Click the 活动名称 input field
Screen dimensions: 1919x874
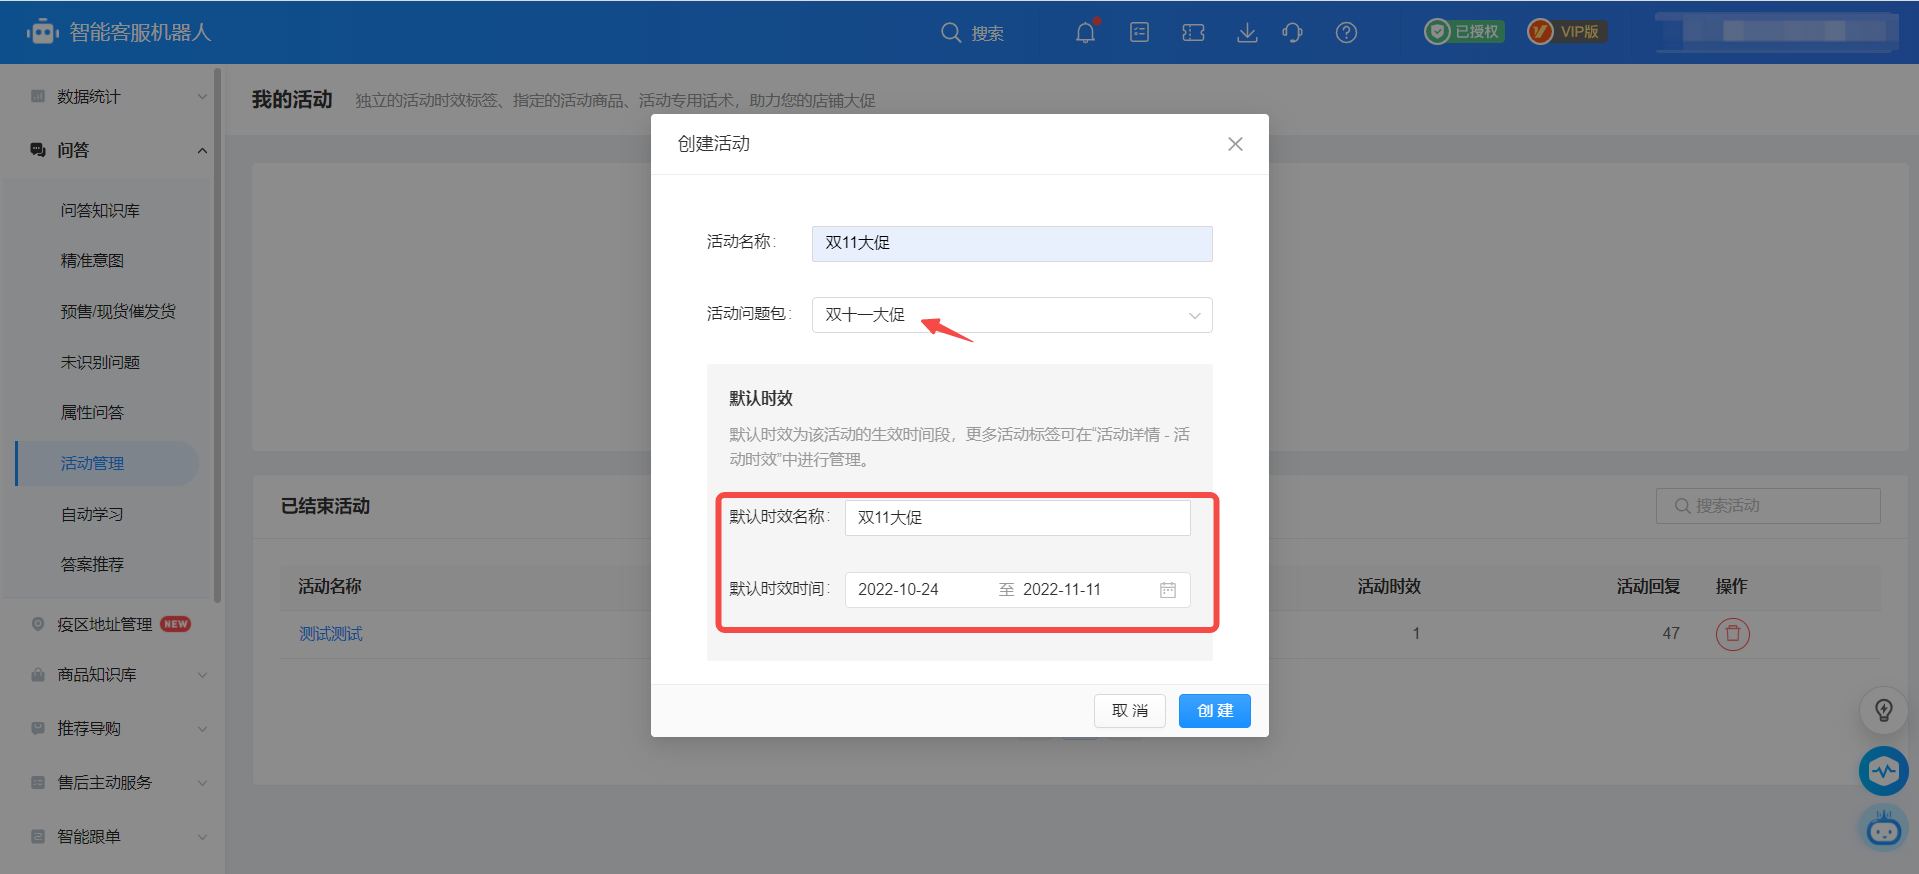1012,243
